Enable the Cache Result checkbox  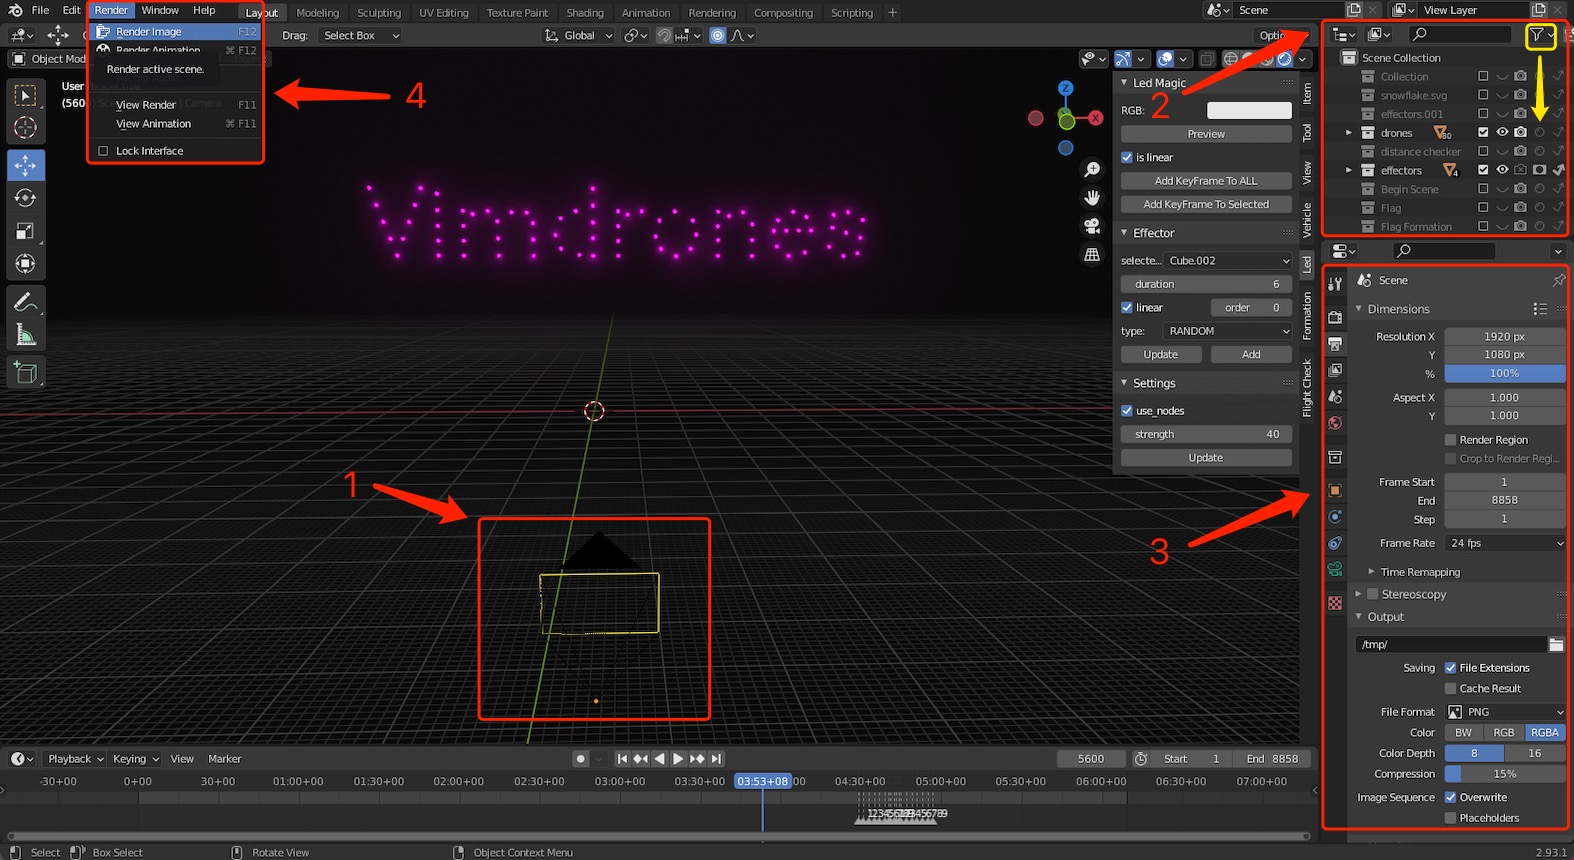[x=1450, y=689]
